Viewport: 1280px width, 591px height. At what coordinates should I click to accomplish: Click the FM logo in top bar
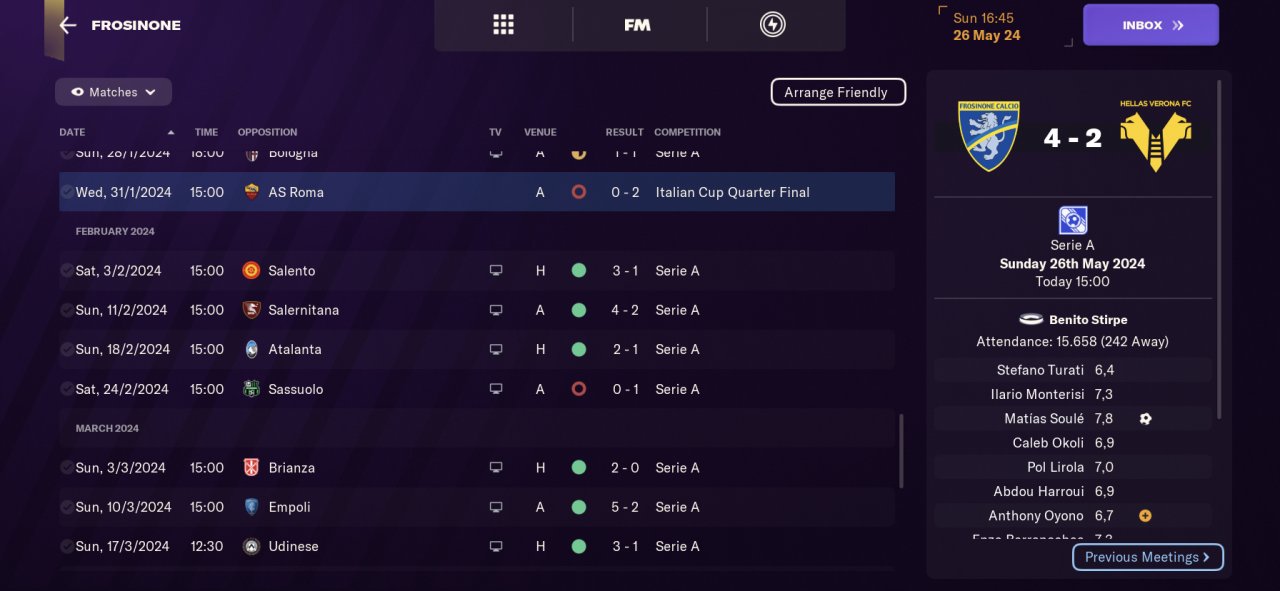tap(637, 25)
